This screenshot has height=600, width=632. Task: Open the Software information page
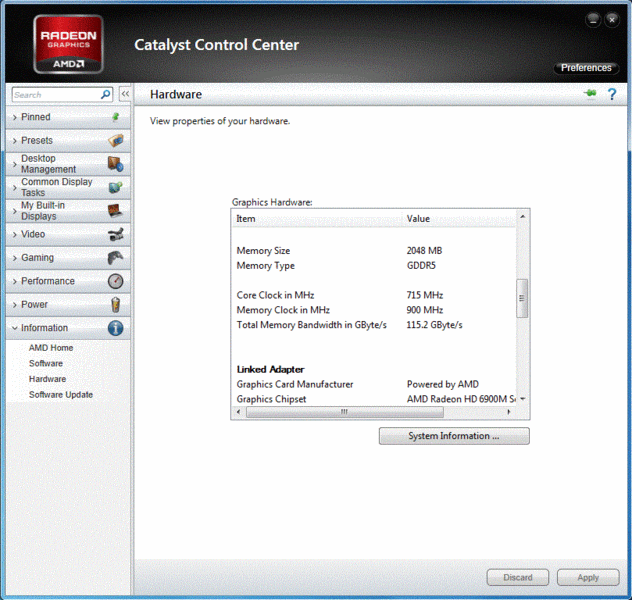pyautogui.click(x=46, y=363)
